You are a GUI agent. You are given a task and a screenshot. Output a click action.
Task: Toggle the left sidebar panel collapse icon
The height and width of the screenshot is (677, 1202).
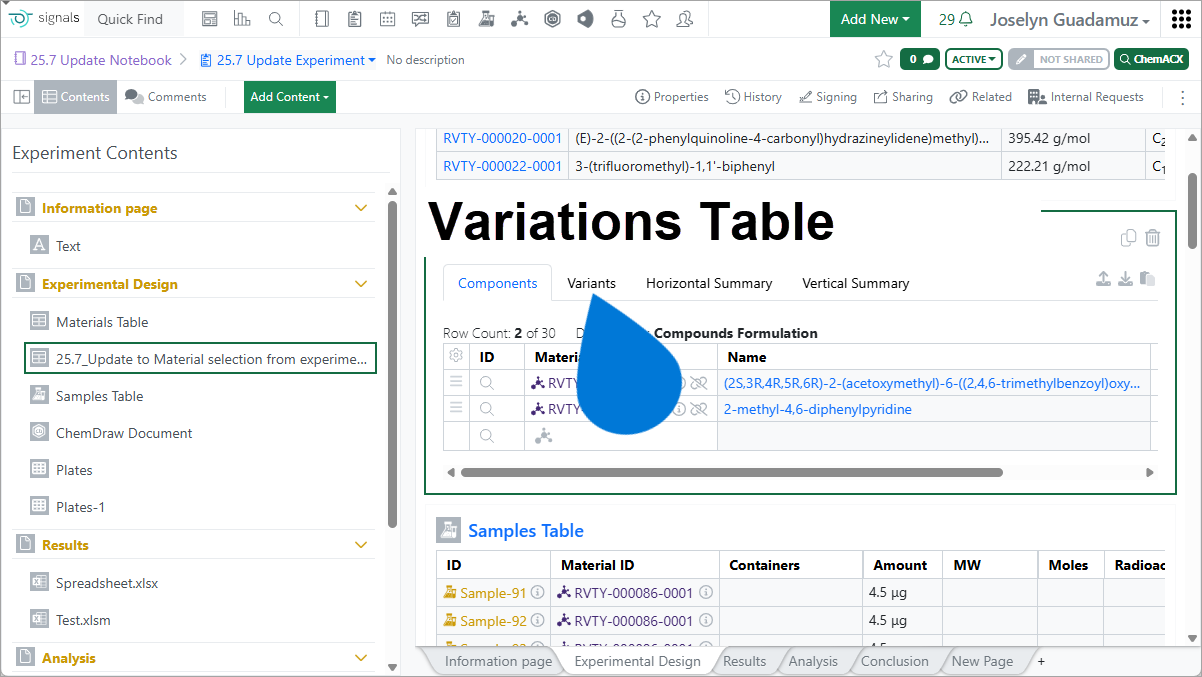pos(21,97)
